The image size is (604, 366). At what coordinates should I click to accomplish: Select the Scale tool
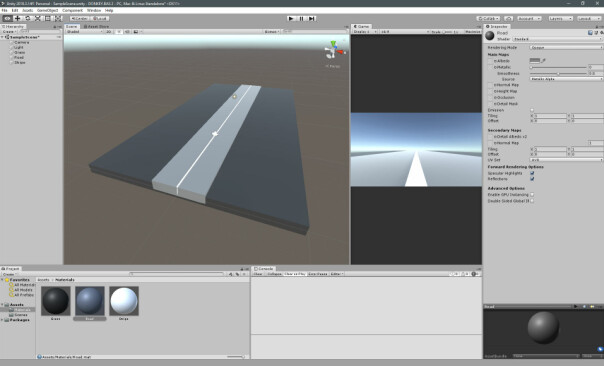pos(37,18)
